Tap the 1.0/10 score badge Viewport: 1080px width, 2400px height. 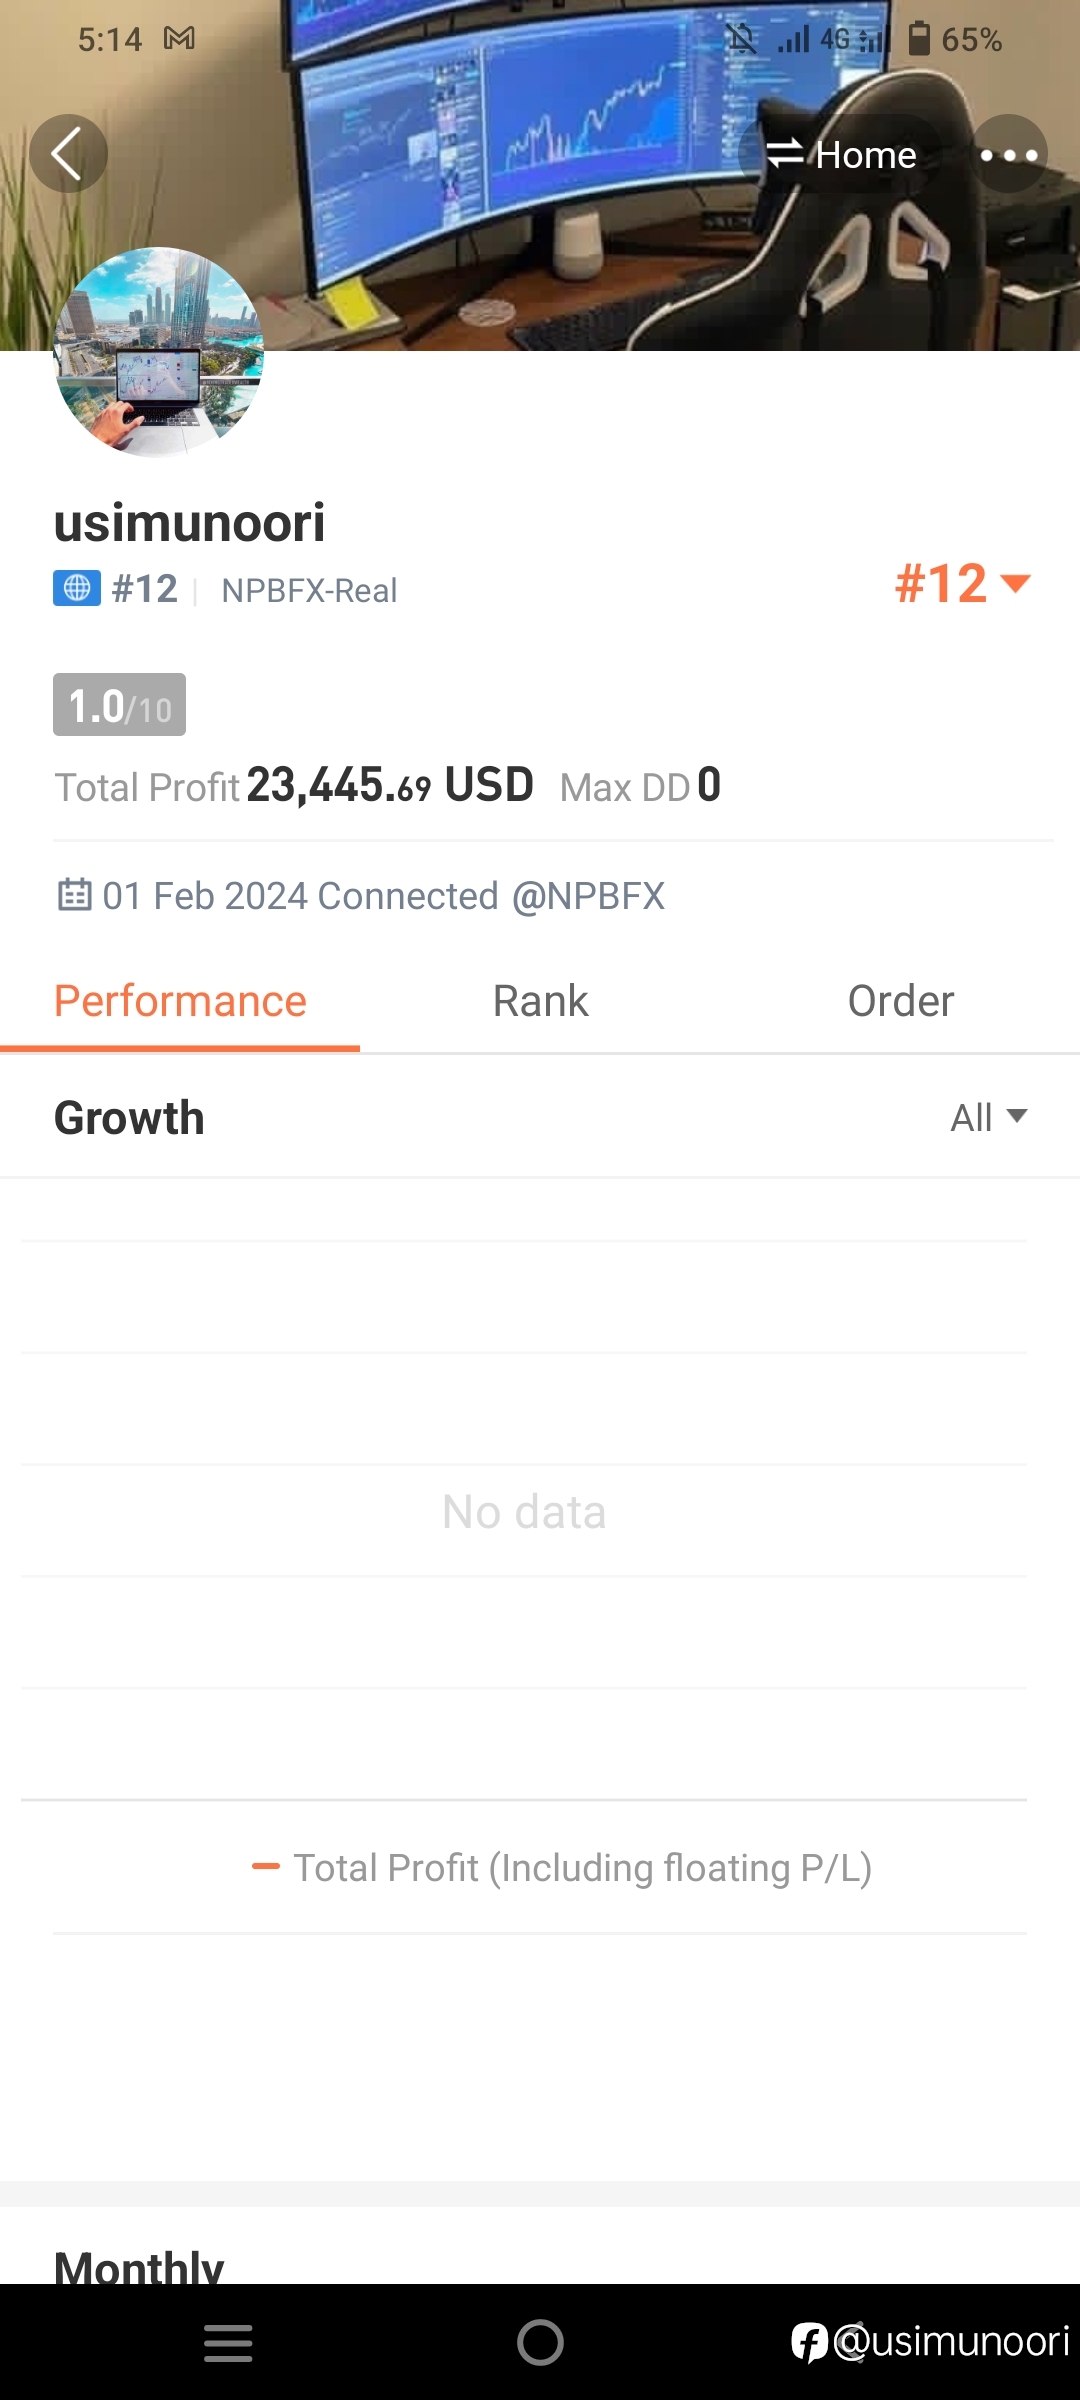point(119,705)
